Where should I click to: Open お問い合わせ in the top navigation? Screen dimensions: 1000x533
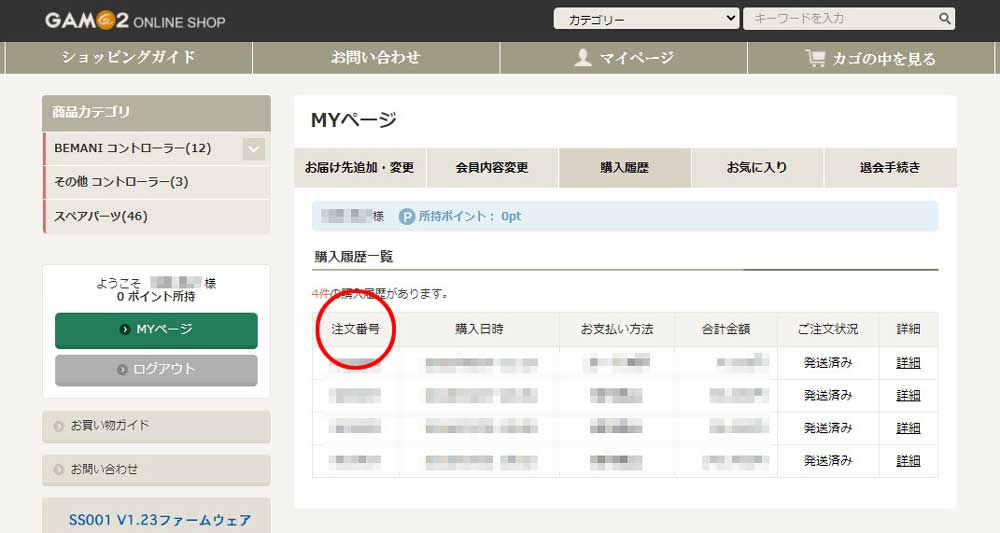(x=376, y=58)
